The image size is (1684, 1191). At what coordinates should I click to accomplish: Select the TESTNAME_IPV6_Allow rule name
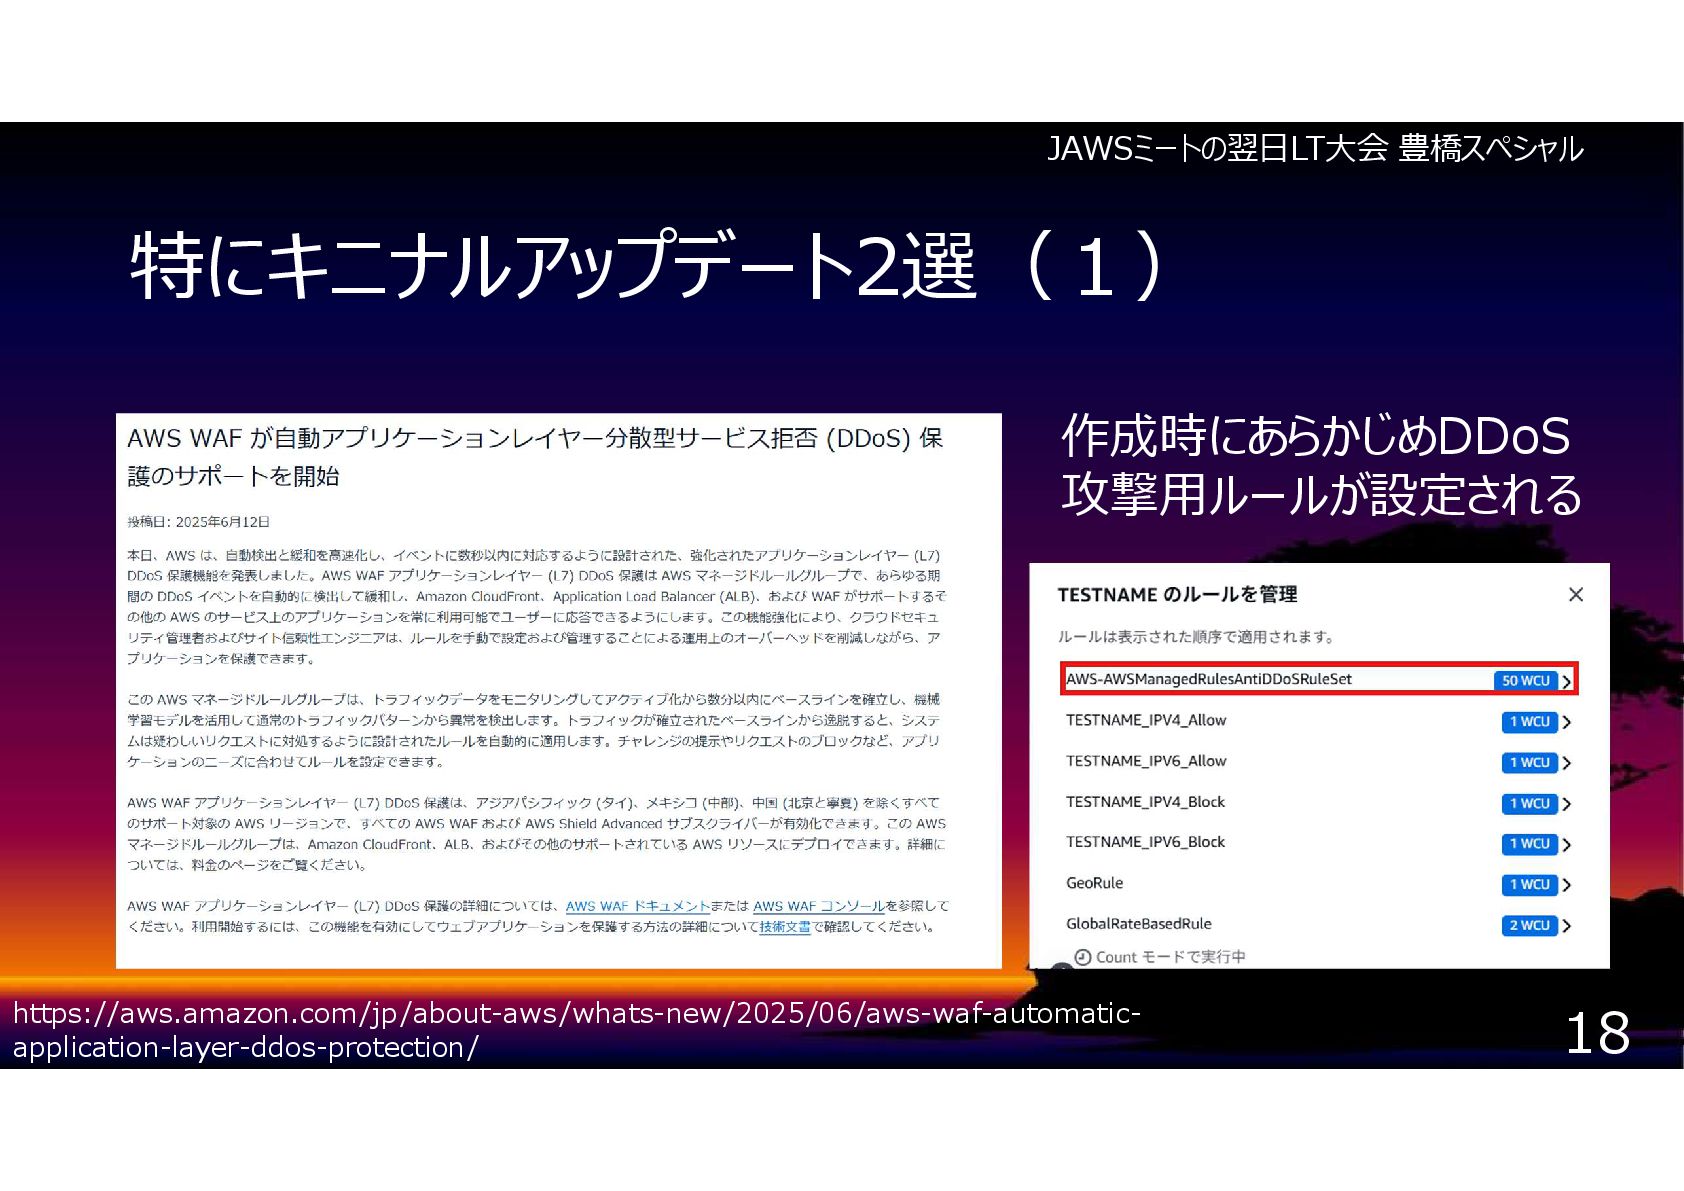coord(1145,761)
